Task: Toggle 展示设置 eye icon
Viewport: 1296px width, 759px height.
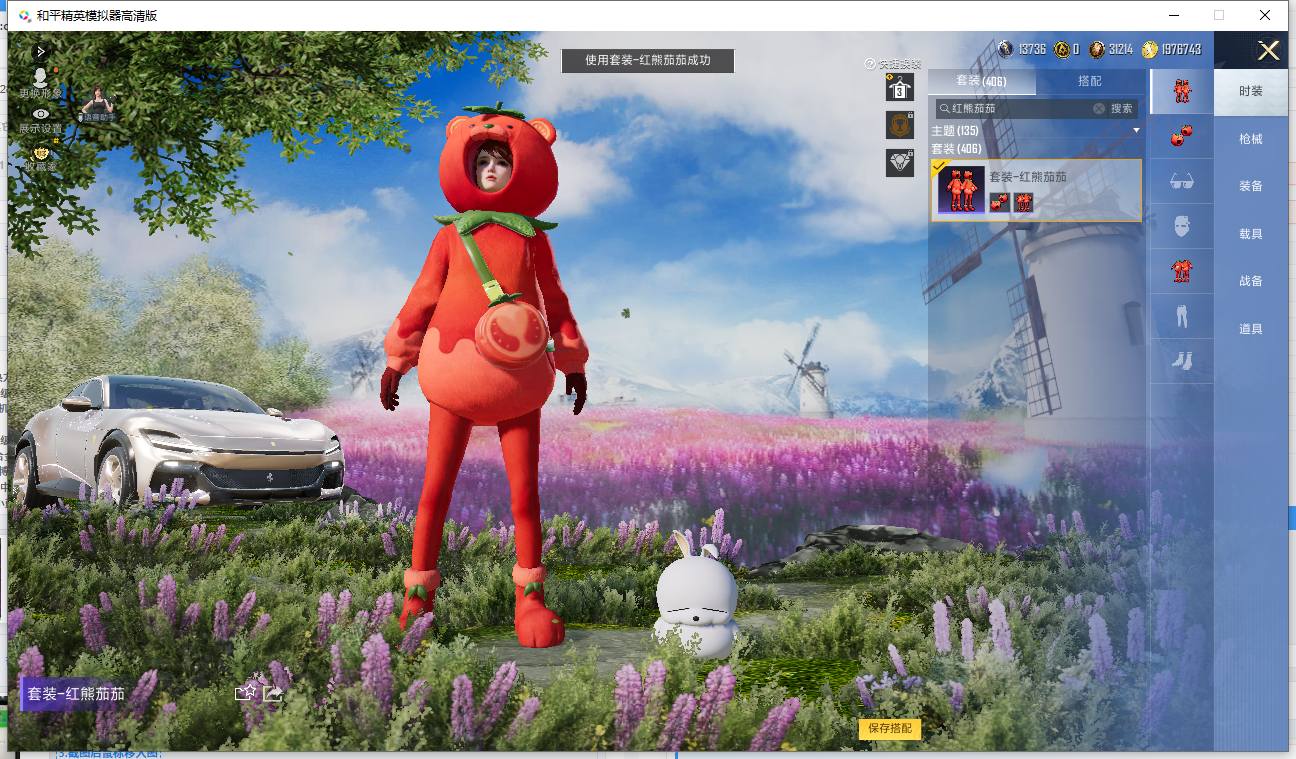Action: click(x=41, y=114)
